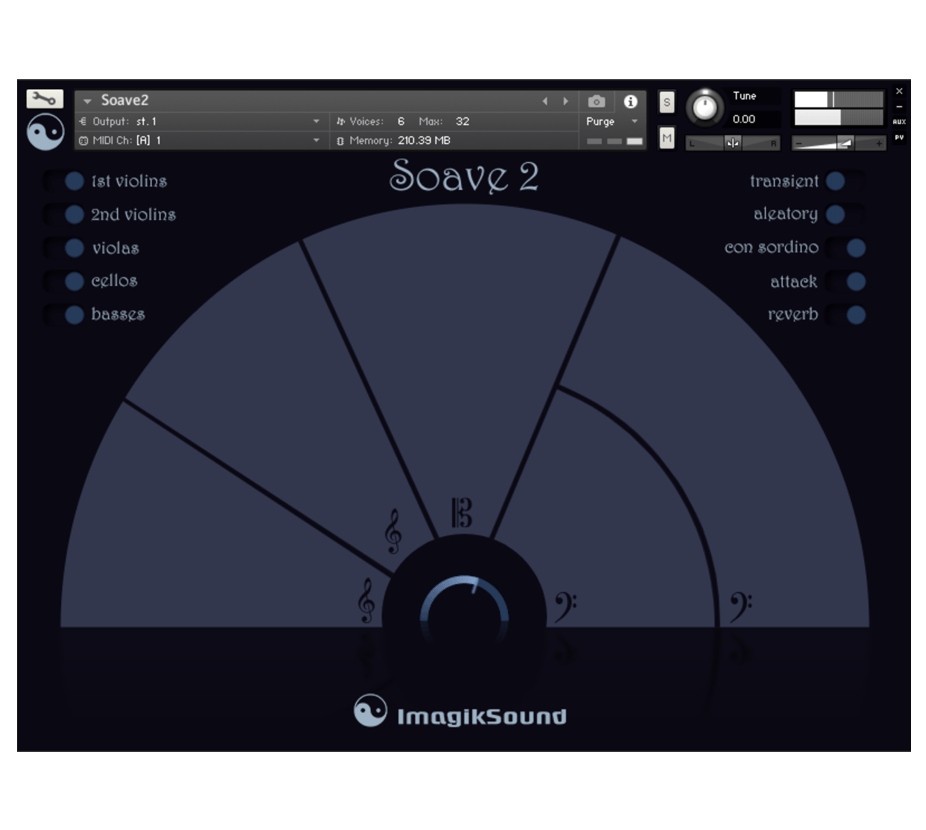
Task: Select the bass clef section of the fan
Action: coord(567,600)
